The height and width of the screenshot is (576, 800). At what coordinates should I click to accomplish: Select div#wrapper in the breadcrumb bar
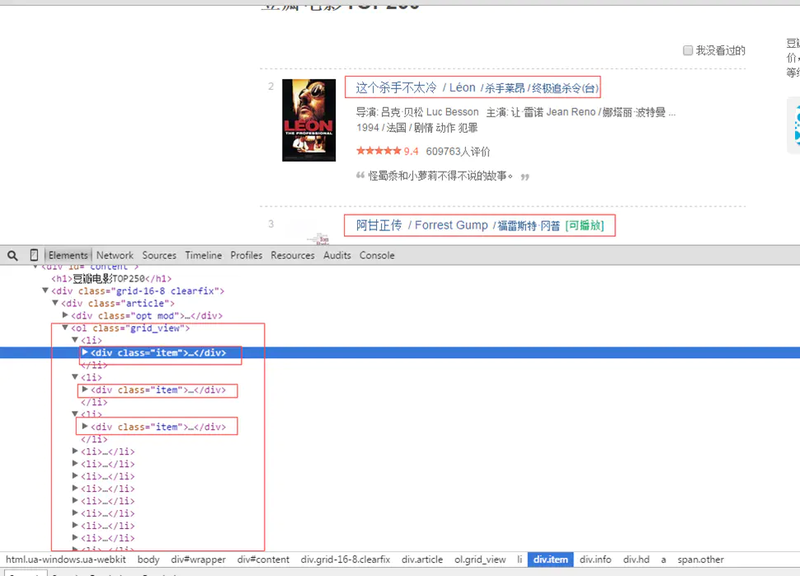coord(197,560)
